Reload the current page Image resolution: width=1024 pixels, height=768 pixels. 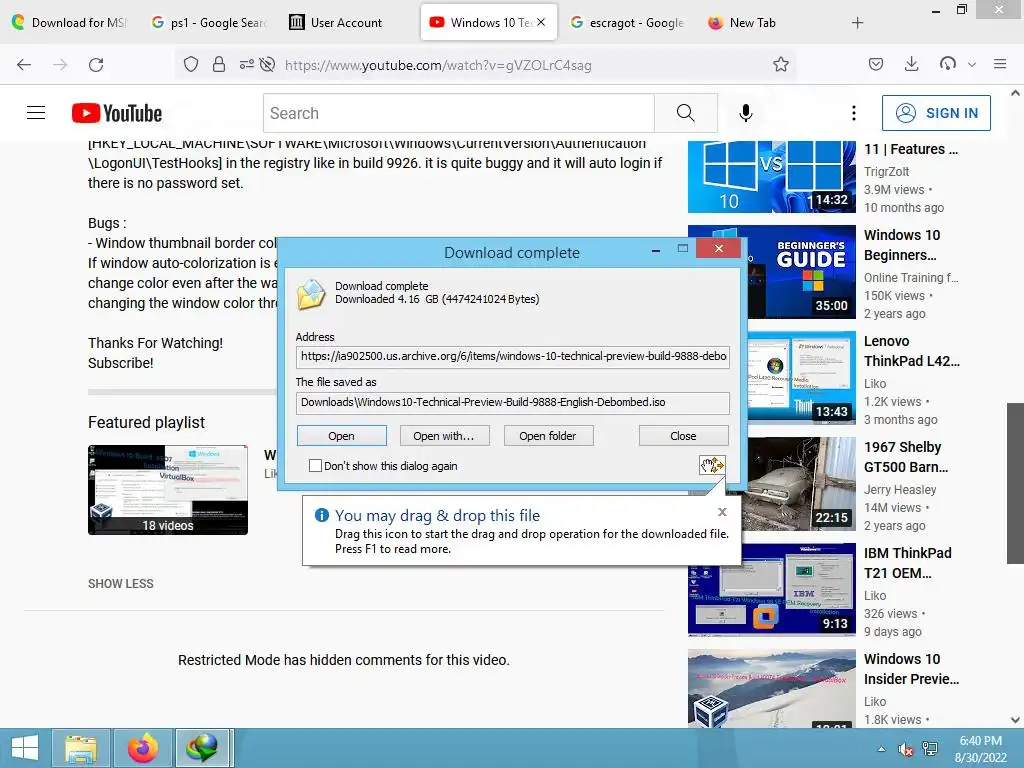(96, 65)
